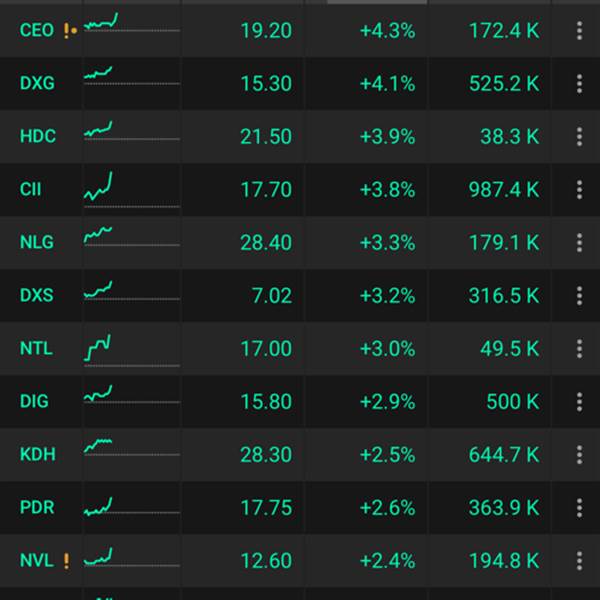
Task: Click the HDC change percentage +3.9%
Action: point(387,137)
